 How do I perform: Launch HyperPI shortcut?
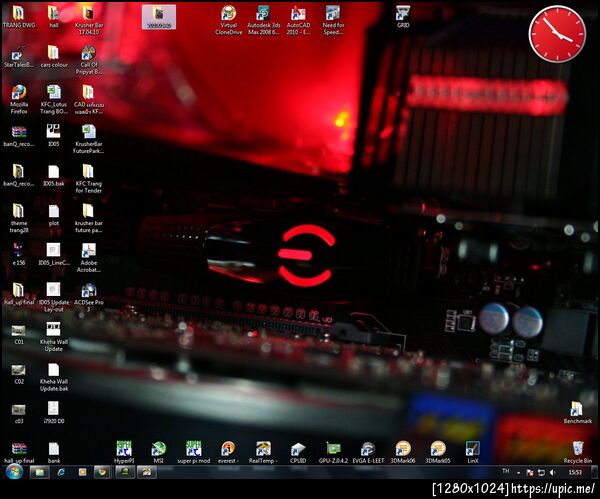tap(124, 452)
